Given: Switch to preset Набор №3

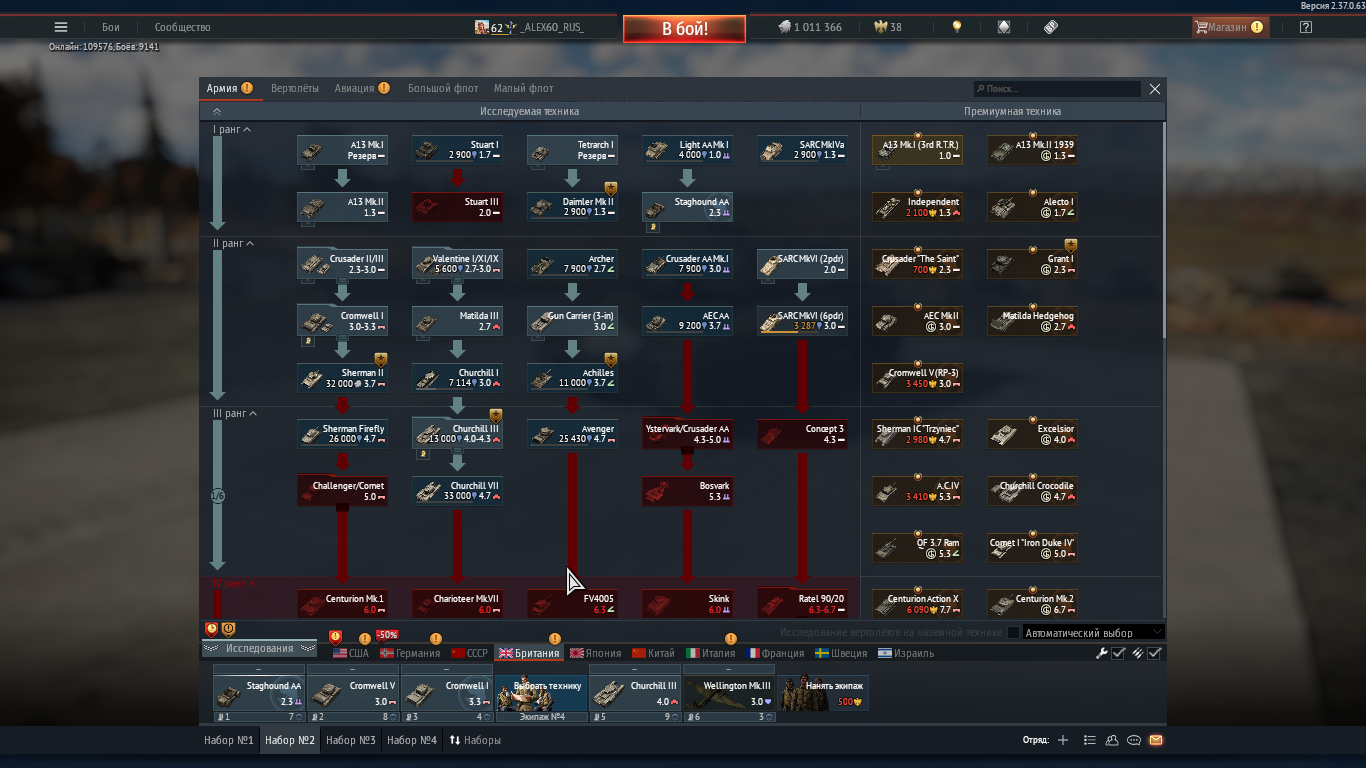Looking at the screenshot, I should [x=351, y=740].
